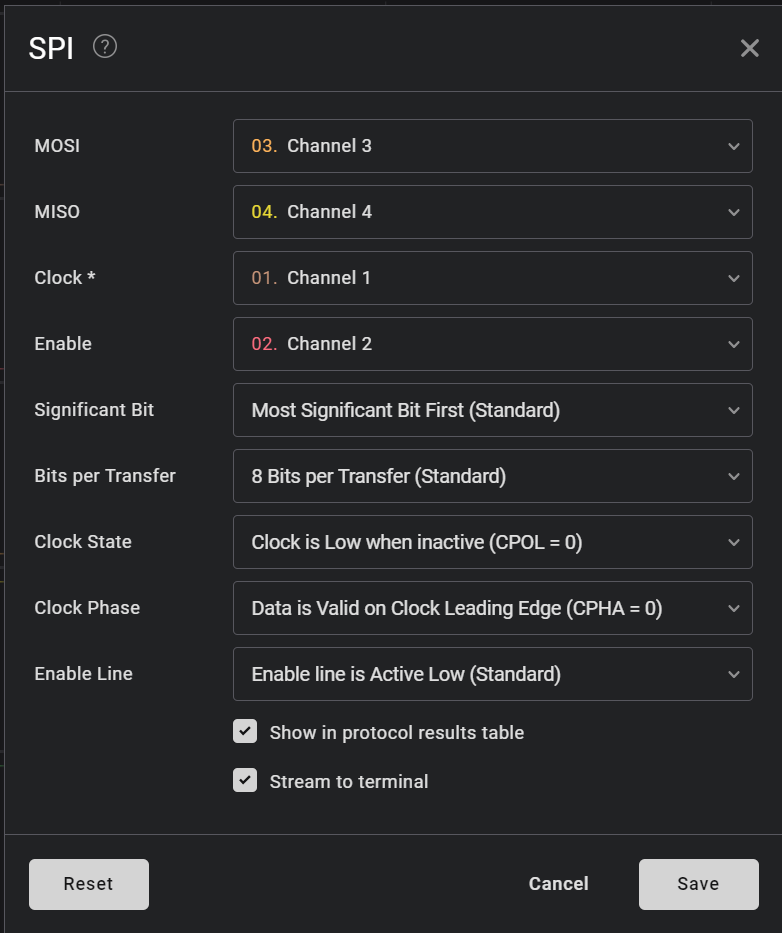Screen dimensions: 782x933
Task: Click the Reset button
Action: [x=89, y=884]
